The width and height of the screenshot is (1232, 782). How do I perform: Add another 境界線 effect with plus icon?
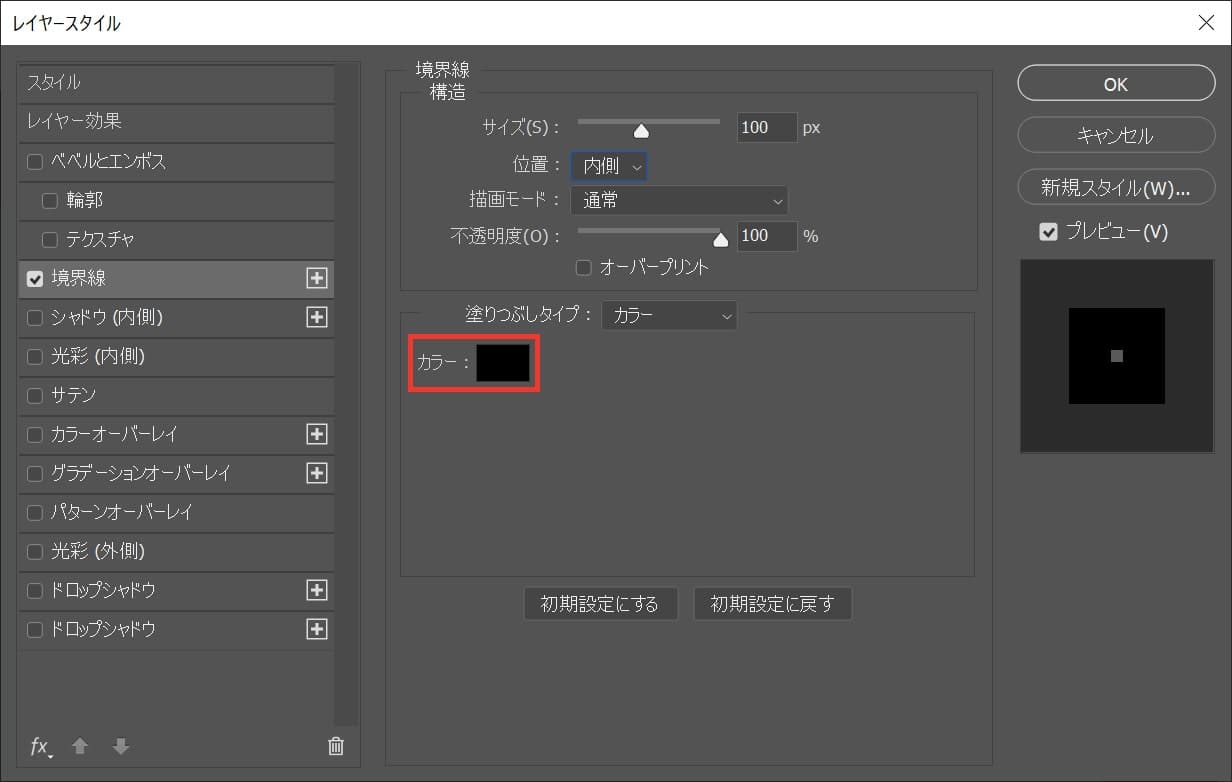pyautogui.click(x=317, y=278)
